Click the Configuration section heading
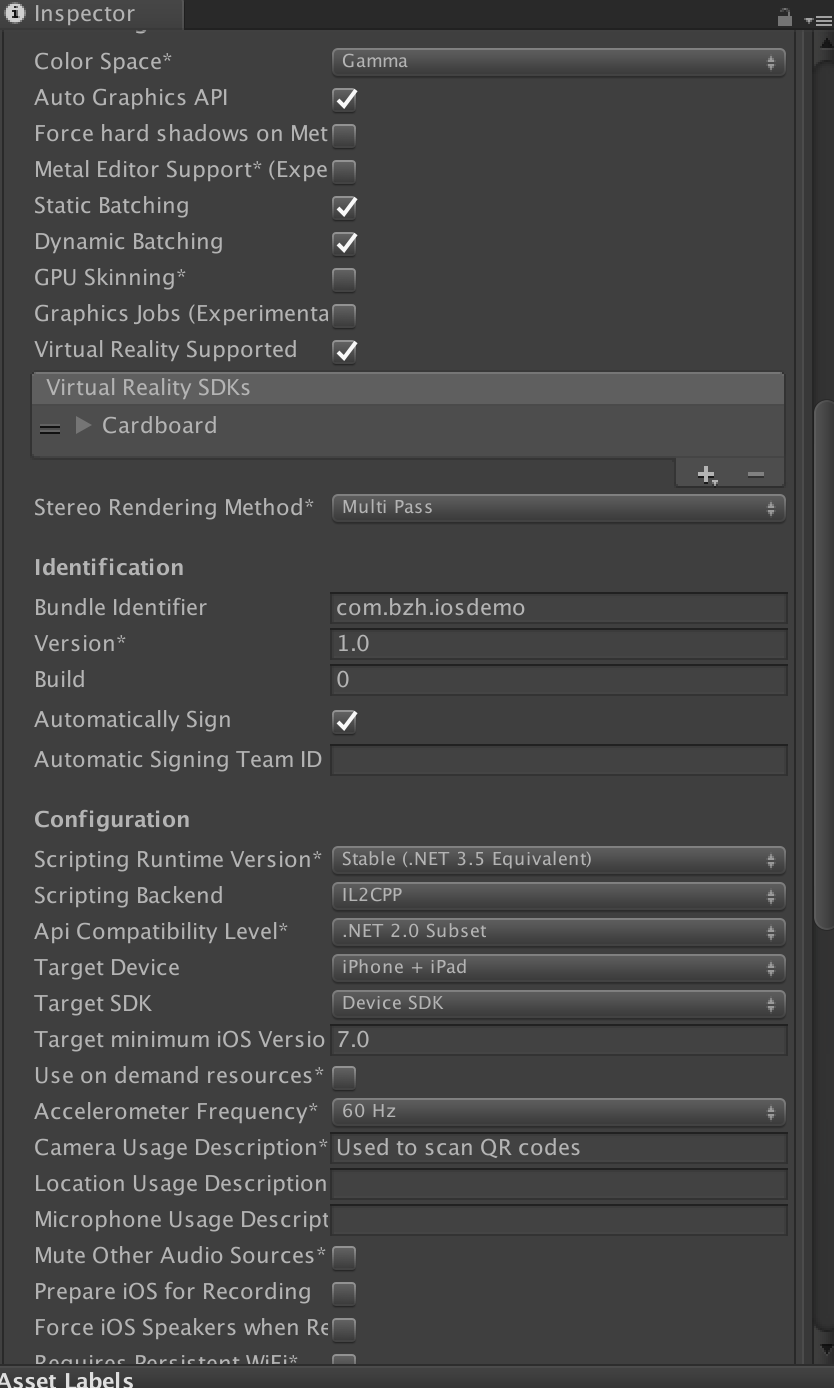 tap(112, 820)
